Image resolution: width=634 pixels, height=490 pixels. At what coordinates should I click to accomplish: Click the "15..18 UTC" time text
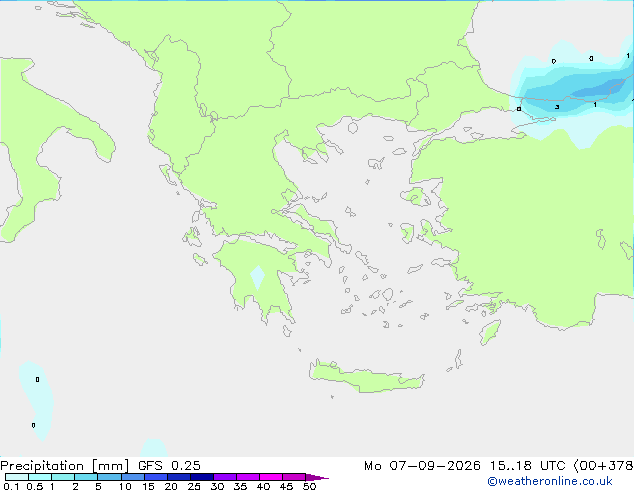click(x=530, y=466)
